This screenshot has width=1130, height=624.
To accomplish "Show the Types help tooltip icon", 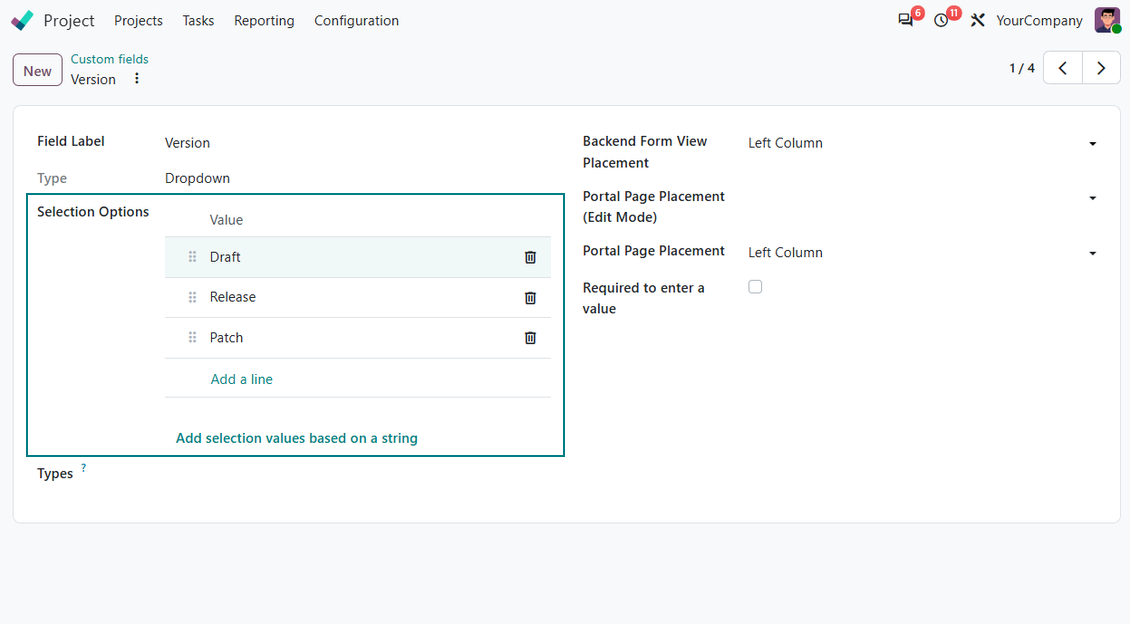I will click(x=84, y=468).
